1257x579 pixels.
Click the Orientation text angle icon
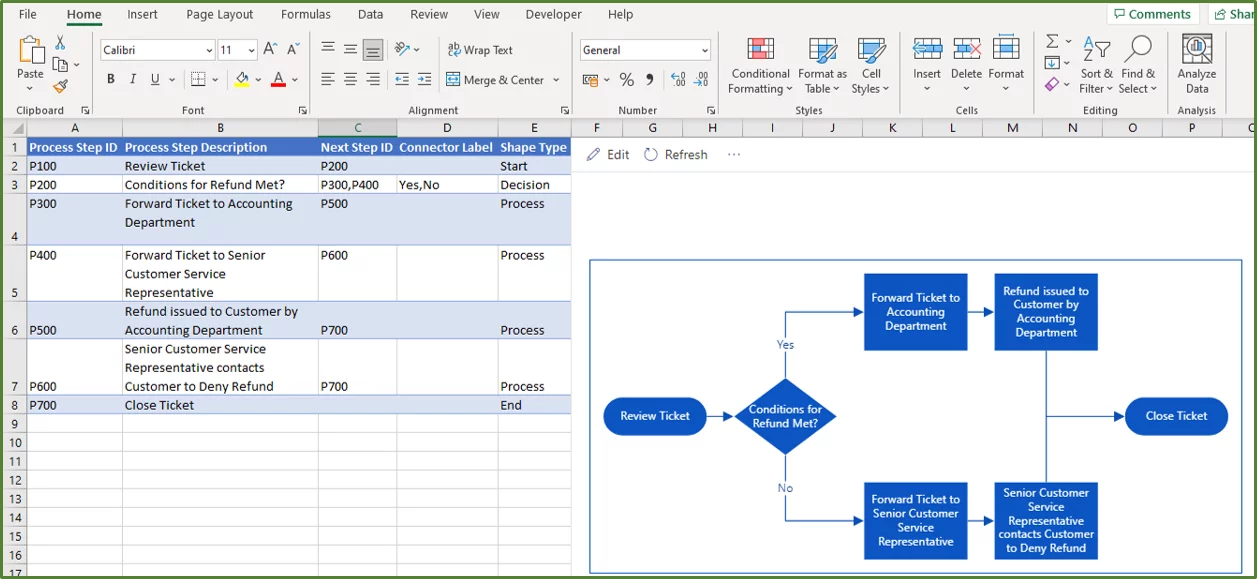(402, 49)
